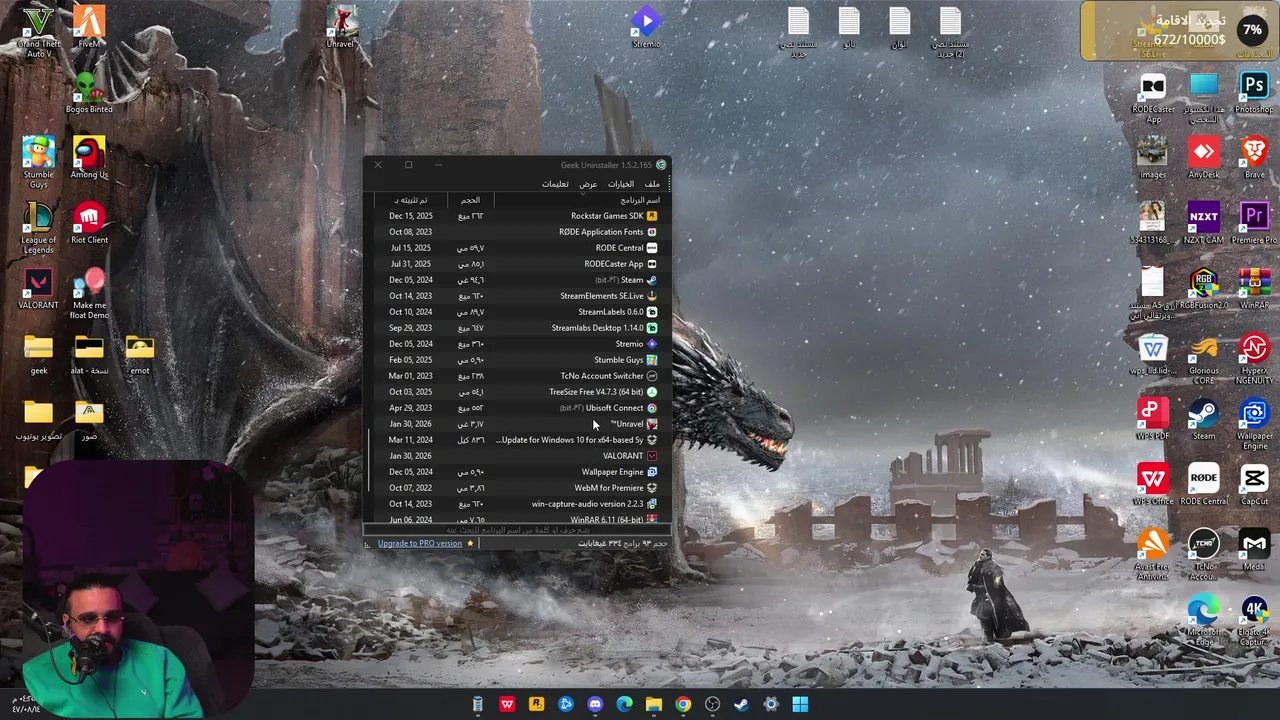Screen dimensions: 1280x720
Task: Select Make me float Demo shortcut
Action: click(89, 293)
